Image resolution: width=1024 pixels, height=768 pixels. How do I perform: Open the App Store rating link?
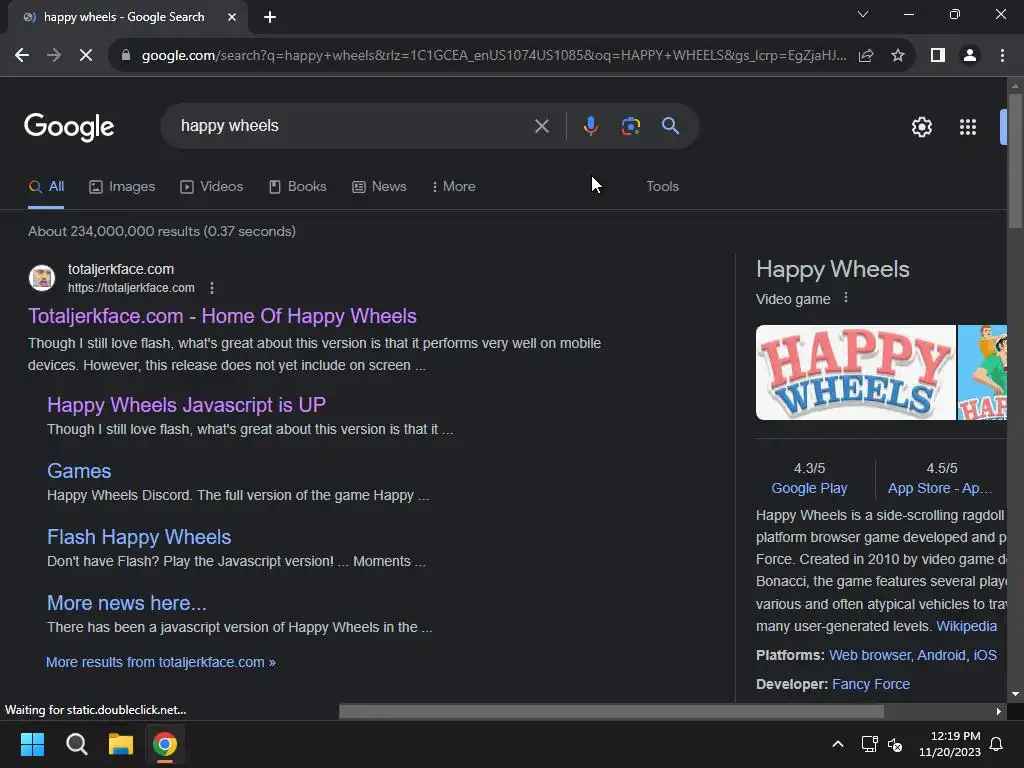tap(940, 488)
